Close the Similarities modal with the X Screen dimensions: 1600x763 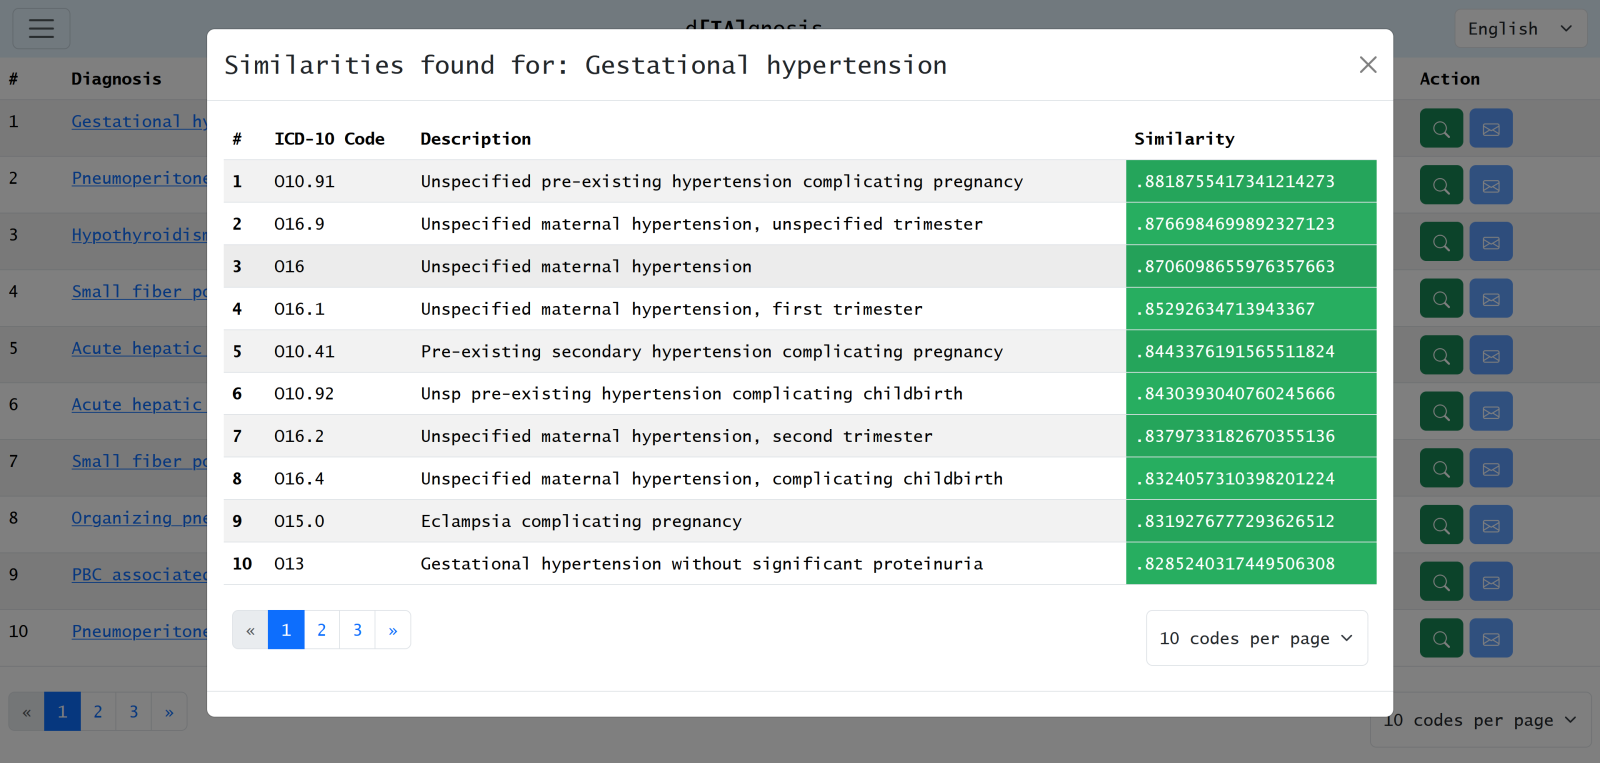(x=1368, y=65)
